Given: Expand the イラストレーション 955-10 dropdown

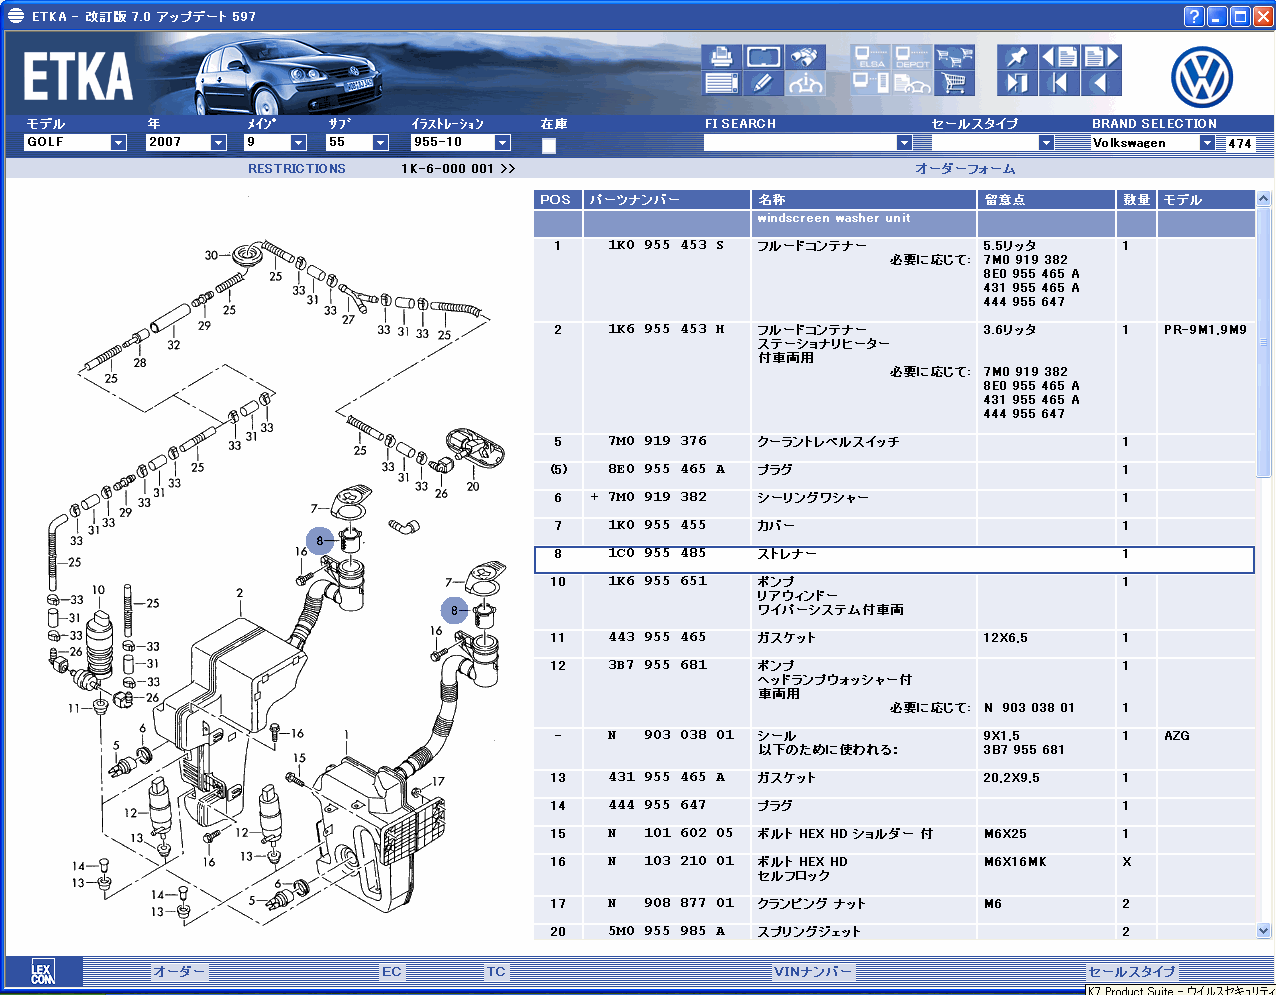Looking at the screenshot, I should tap(503, 143).
